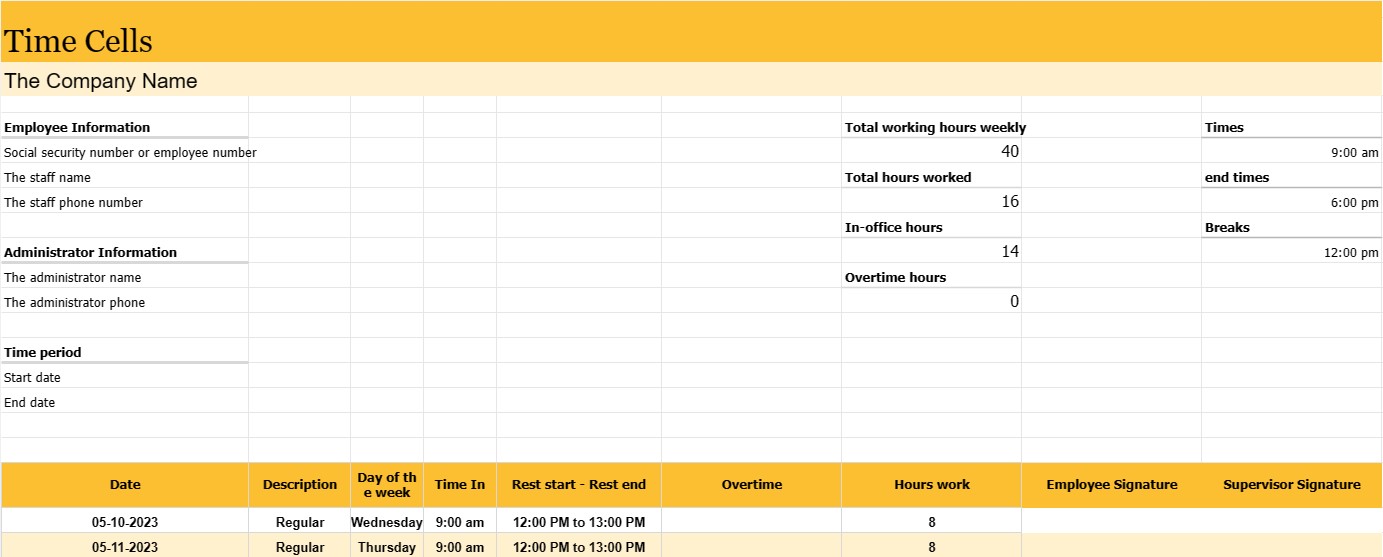Click the Time Cells title banner

(78, 41)
